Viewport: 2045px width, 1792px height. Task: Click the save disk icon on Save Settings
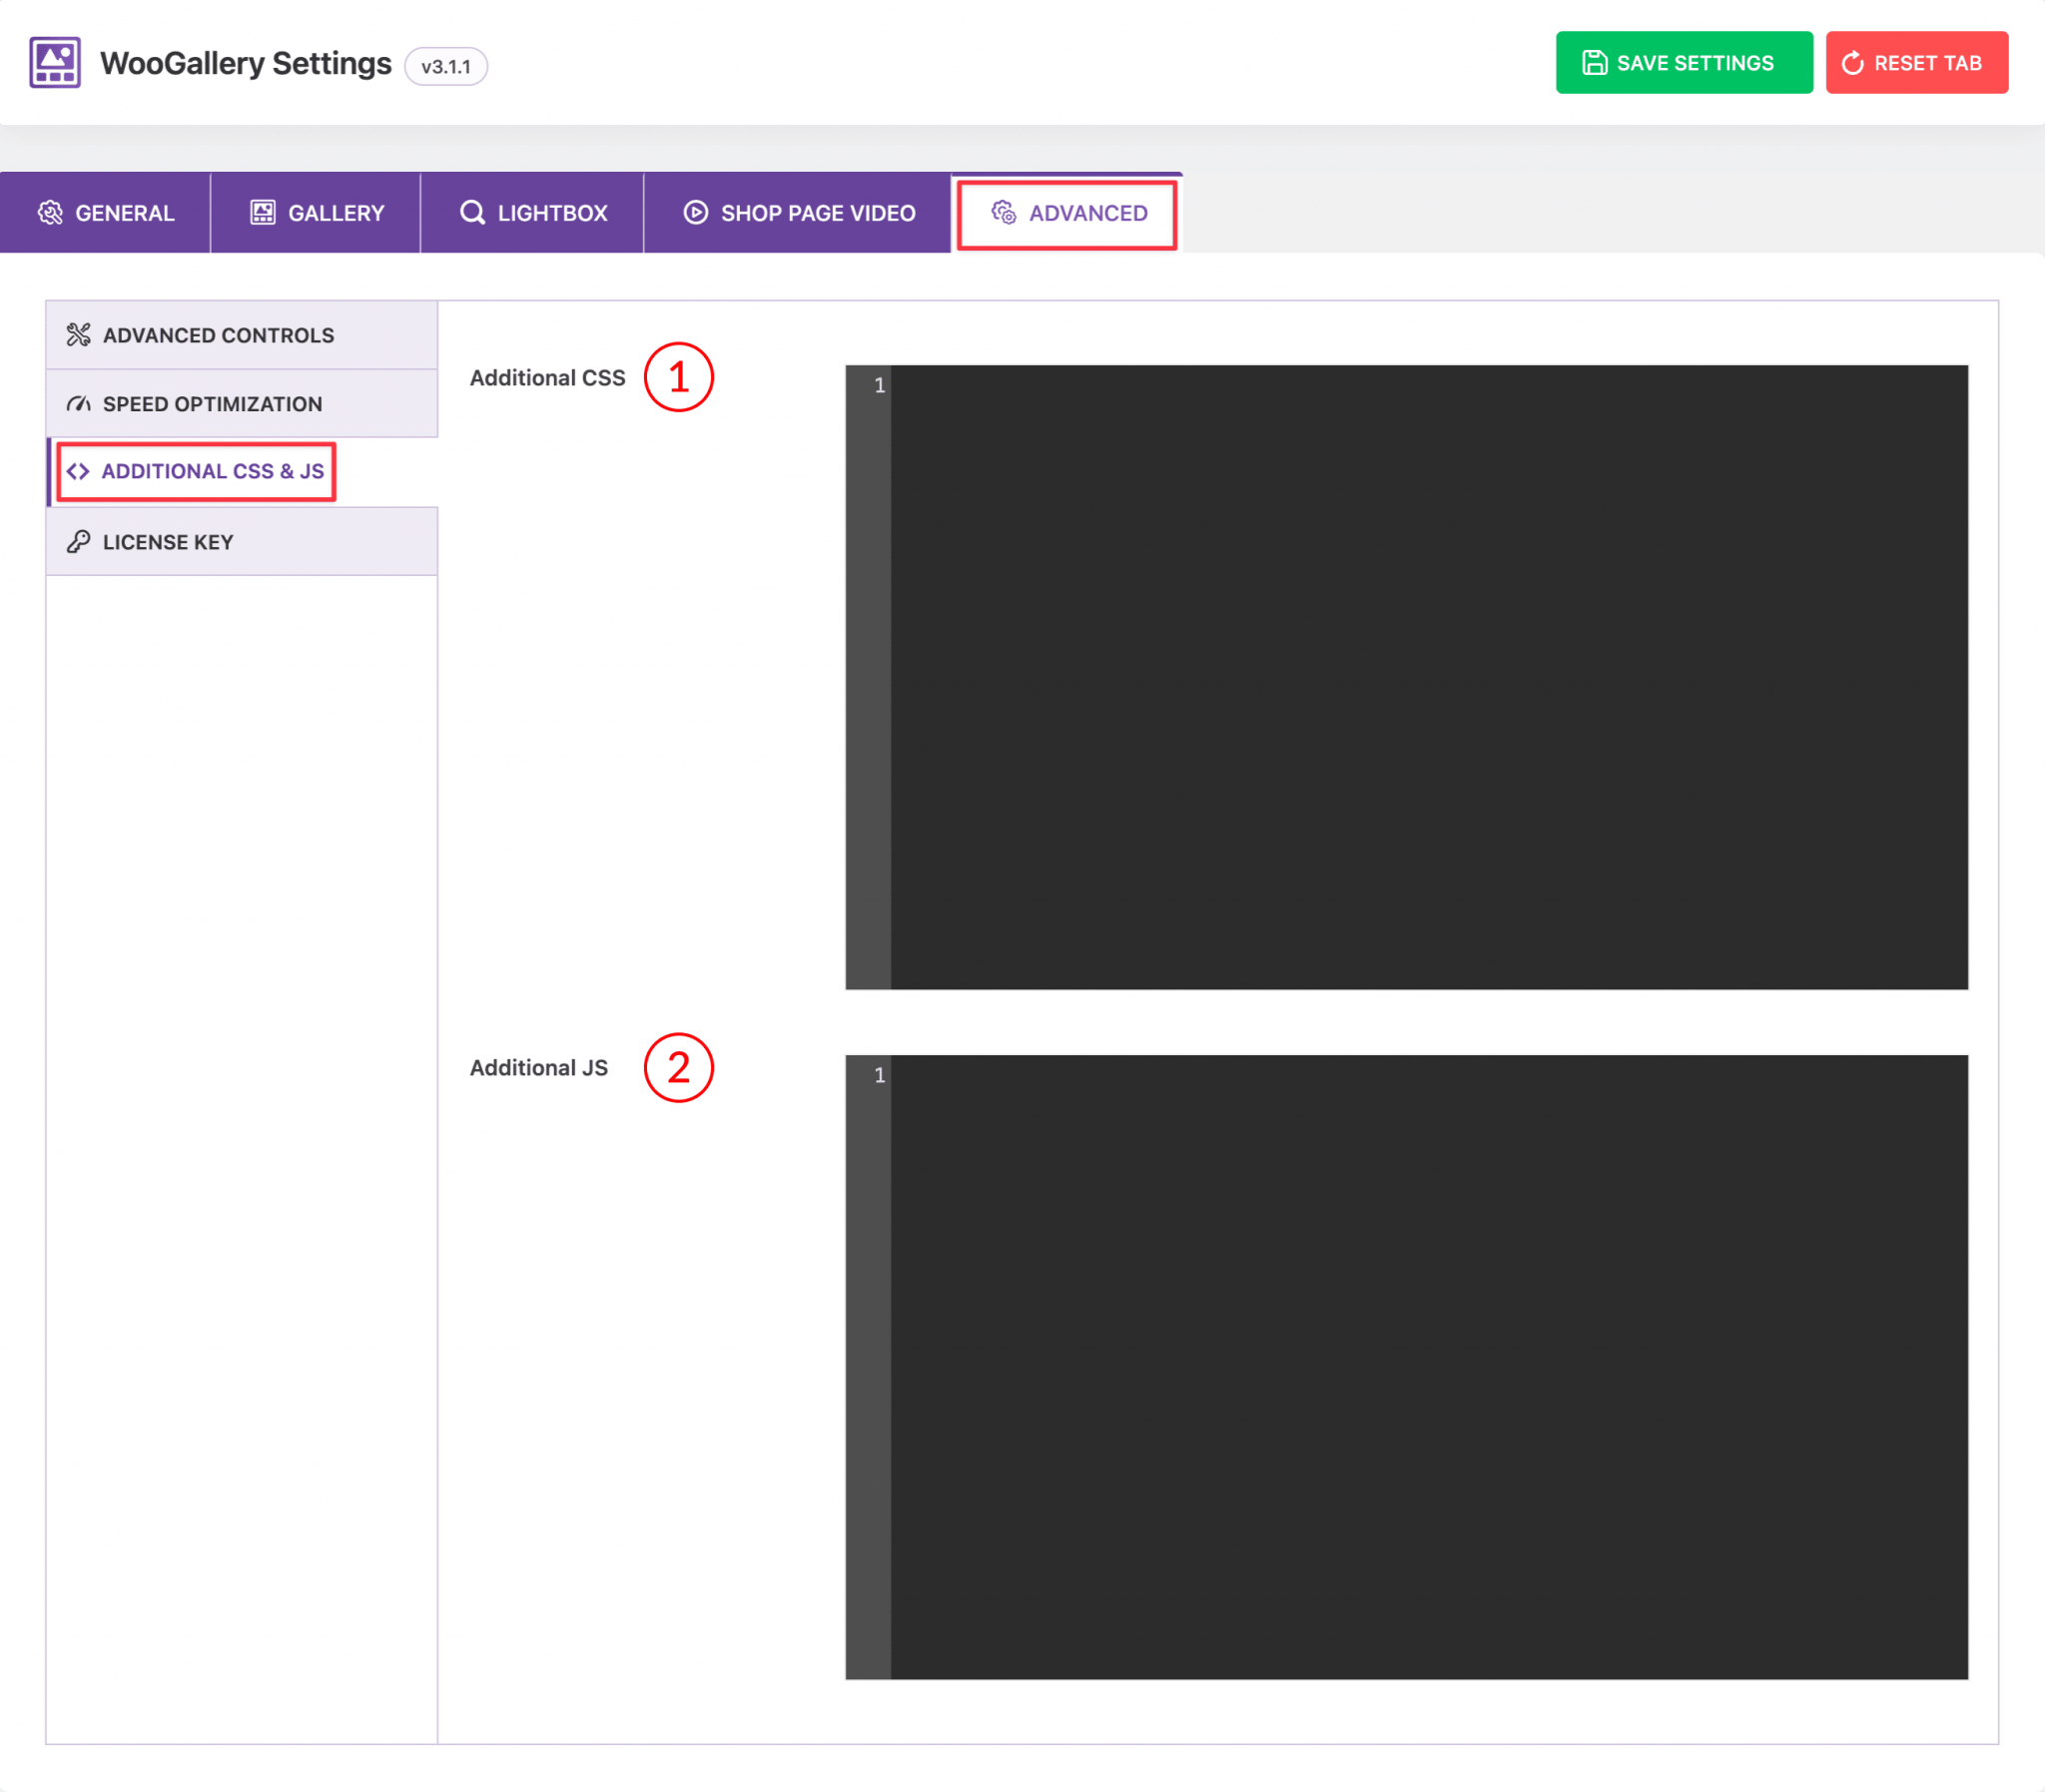(1596, 62)
